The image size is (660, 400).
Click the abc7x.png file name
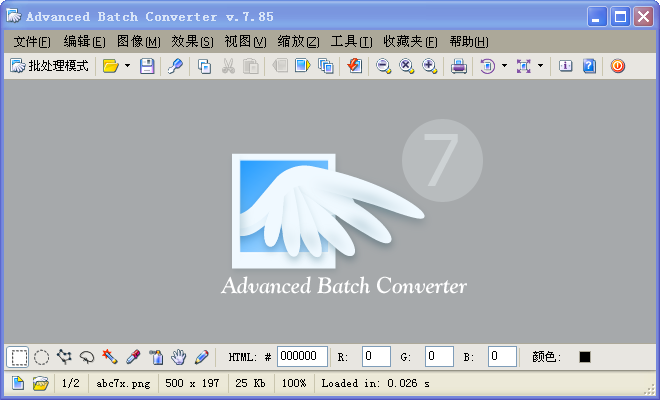tap(123, 384)
